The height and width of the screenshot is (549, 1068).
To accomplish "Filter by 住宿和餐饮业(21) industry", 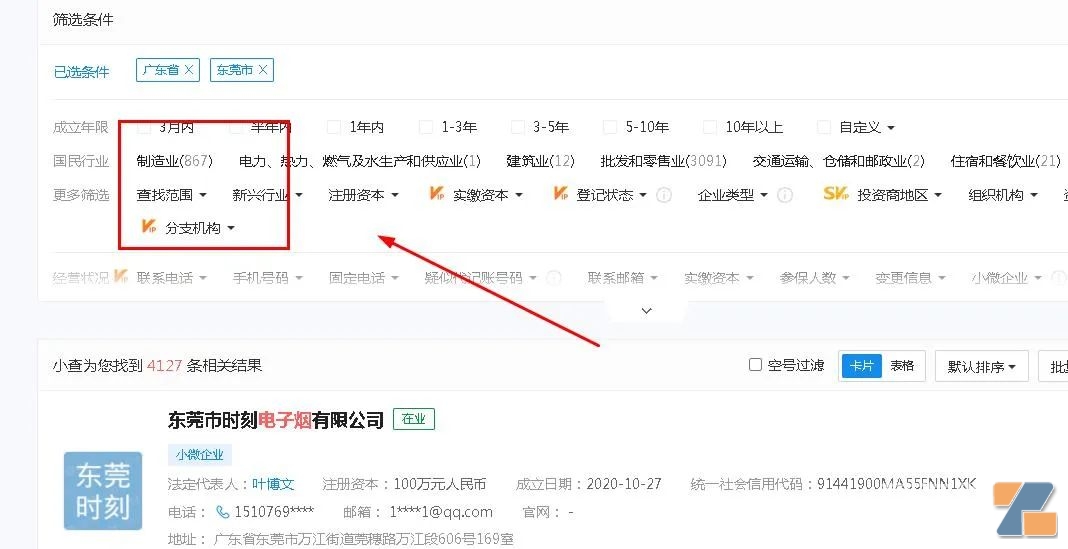I will tap(1006, 161).
